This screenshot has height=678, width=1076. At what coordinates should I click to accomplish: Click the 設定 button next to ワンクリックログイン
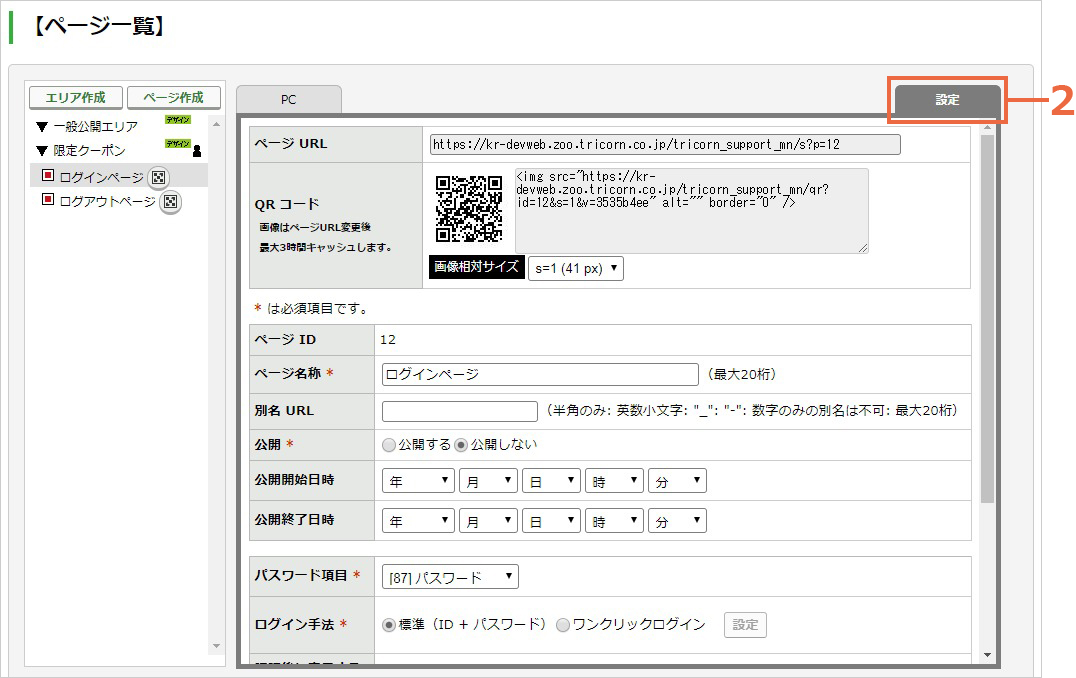click(745, 625)
